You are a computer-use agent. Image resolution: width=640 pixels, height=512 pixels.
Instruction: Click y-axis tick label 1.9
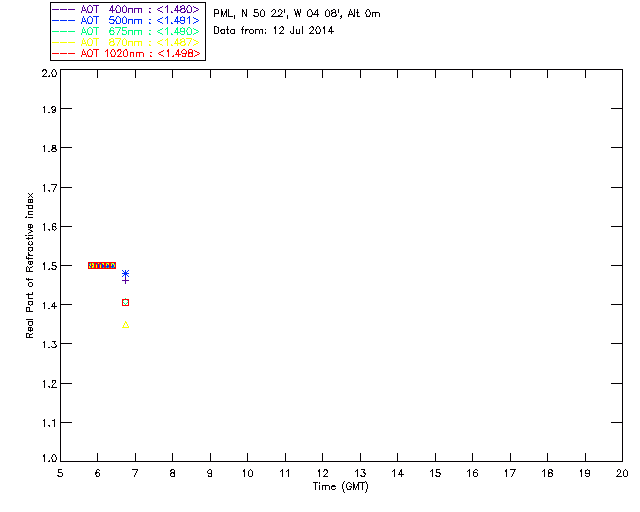[49, 109]
